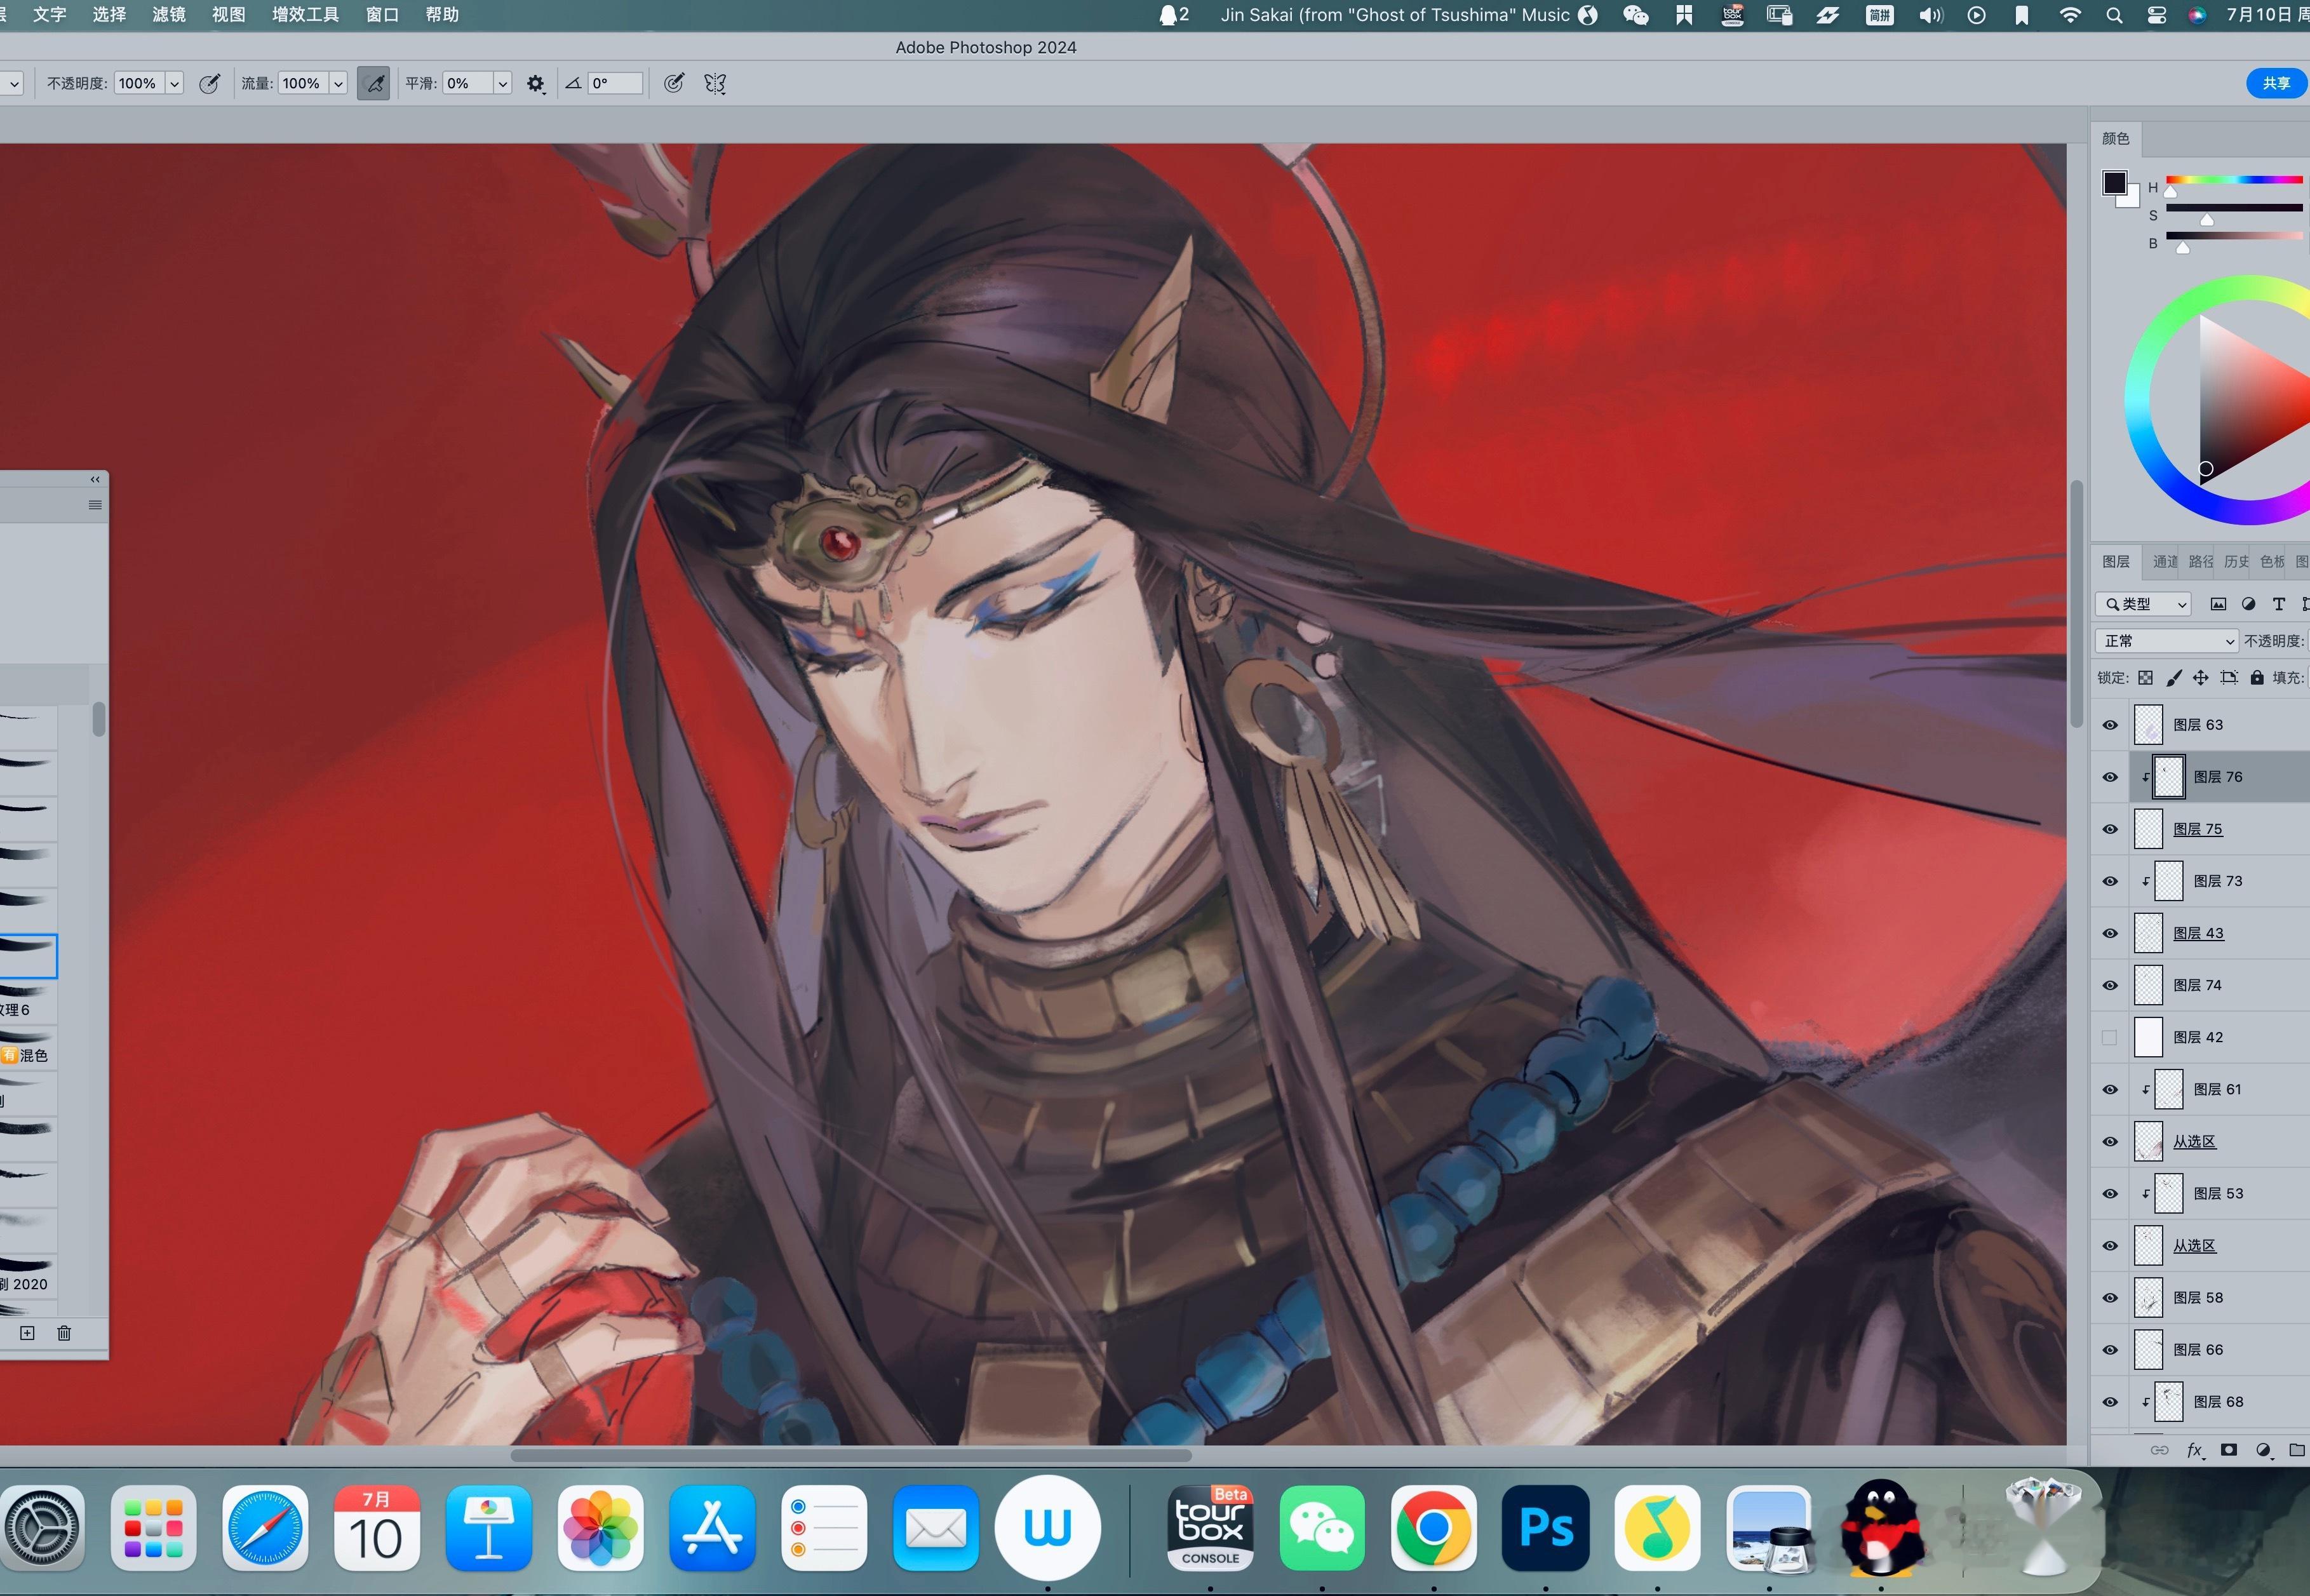Screen dimensions: 2310x1596
Task: Adjust the H hue slider
Action: tap(2235, 181)
